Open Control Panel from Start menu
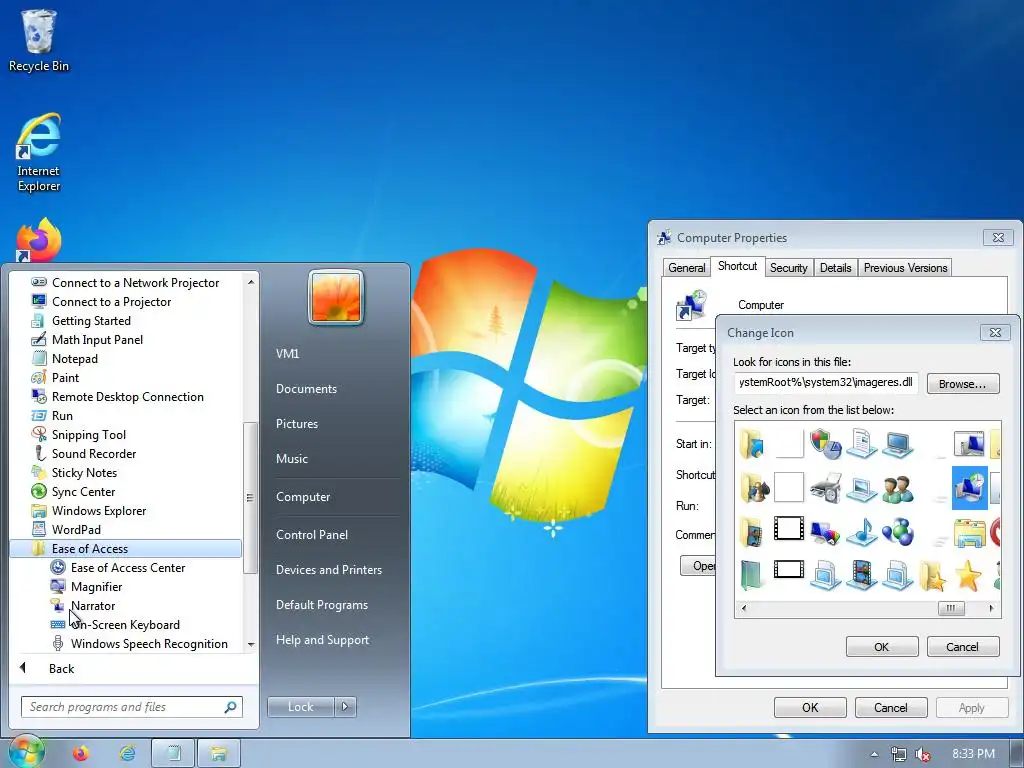 [312, 534]
